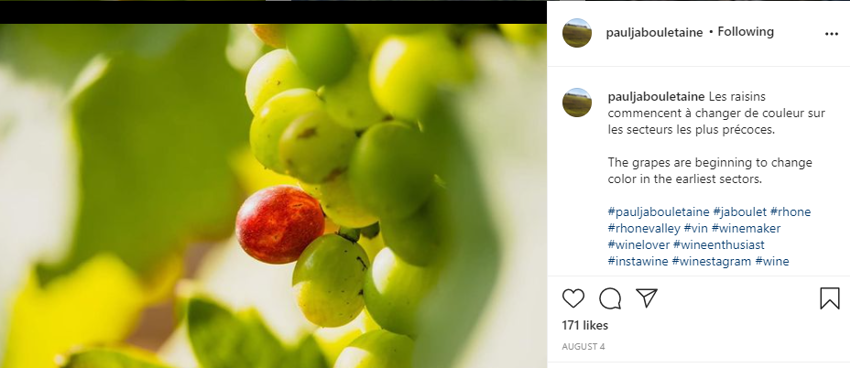Click the header profile avatar
The height and width of the screenshot is (368, 850).
click(577, 33)
